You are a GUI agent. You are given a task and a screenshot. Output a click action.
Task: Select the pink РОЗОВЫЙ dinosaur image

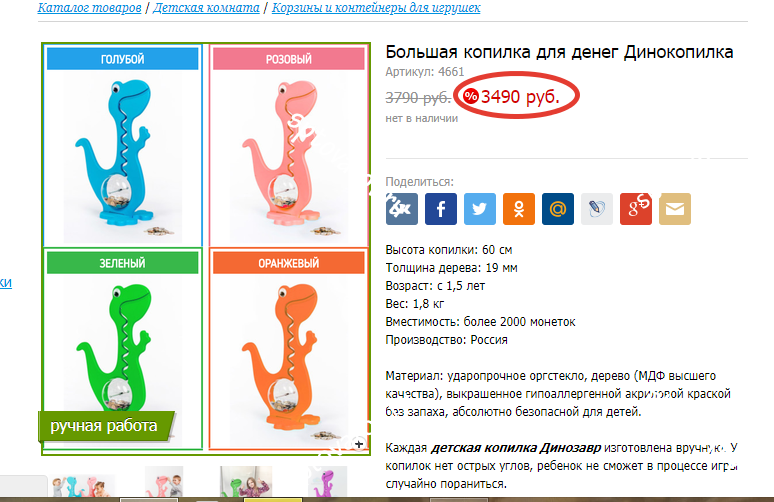(289, 146)
